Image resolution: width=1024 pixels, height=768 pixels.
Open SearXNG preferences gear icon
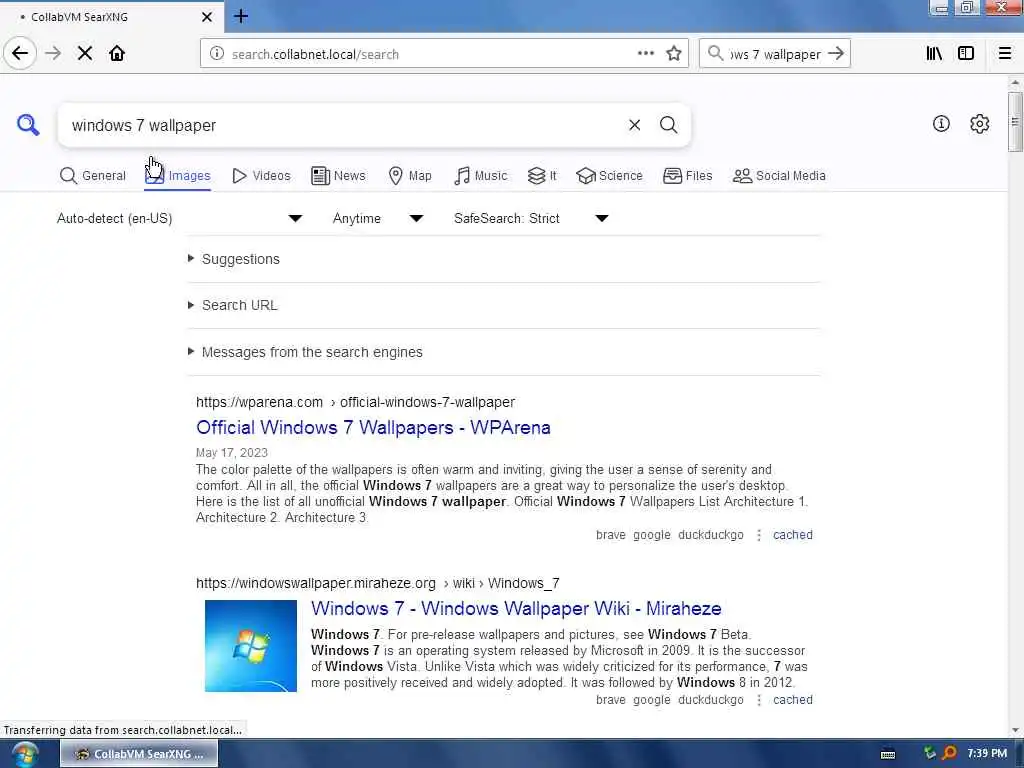[980, 123]
